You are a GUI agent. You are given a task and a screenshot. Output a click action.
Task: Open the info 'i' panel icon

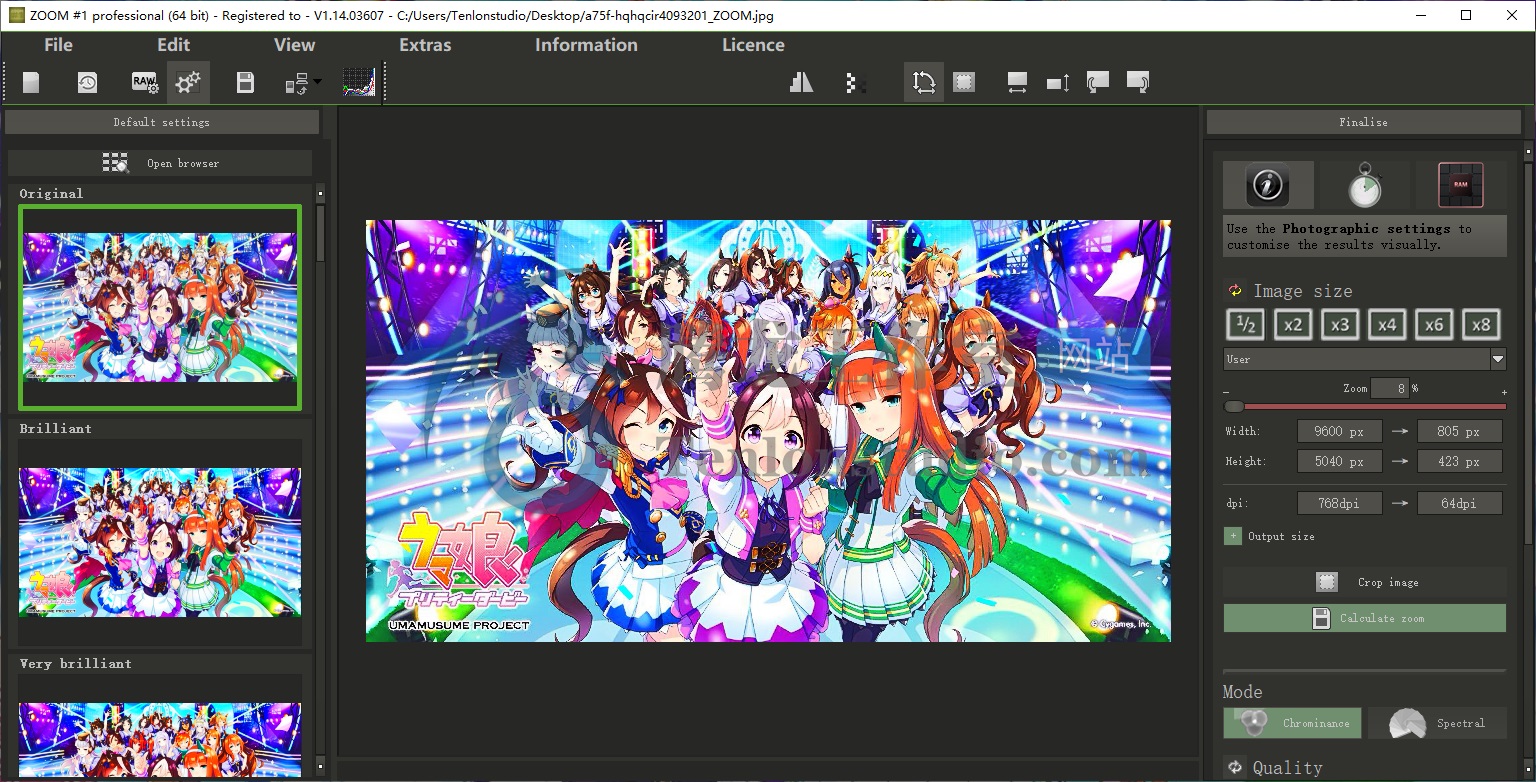click(1268, 185)
